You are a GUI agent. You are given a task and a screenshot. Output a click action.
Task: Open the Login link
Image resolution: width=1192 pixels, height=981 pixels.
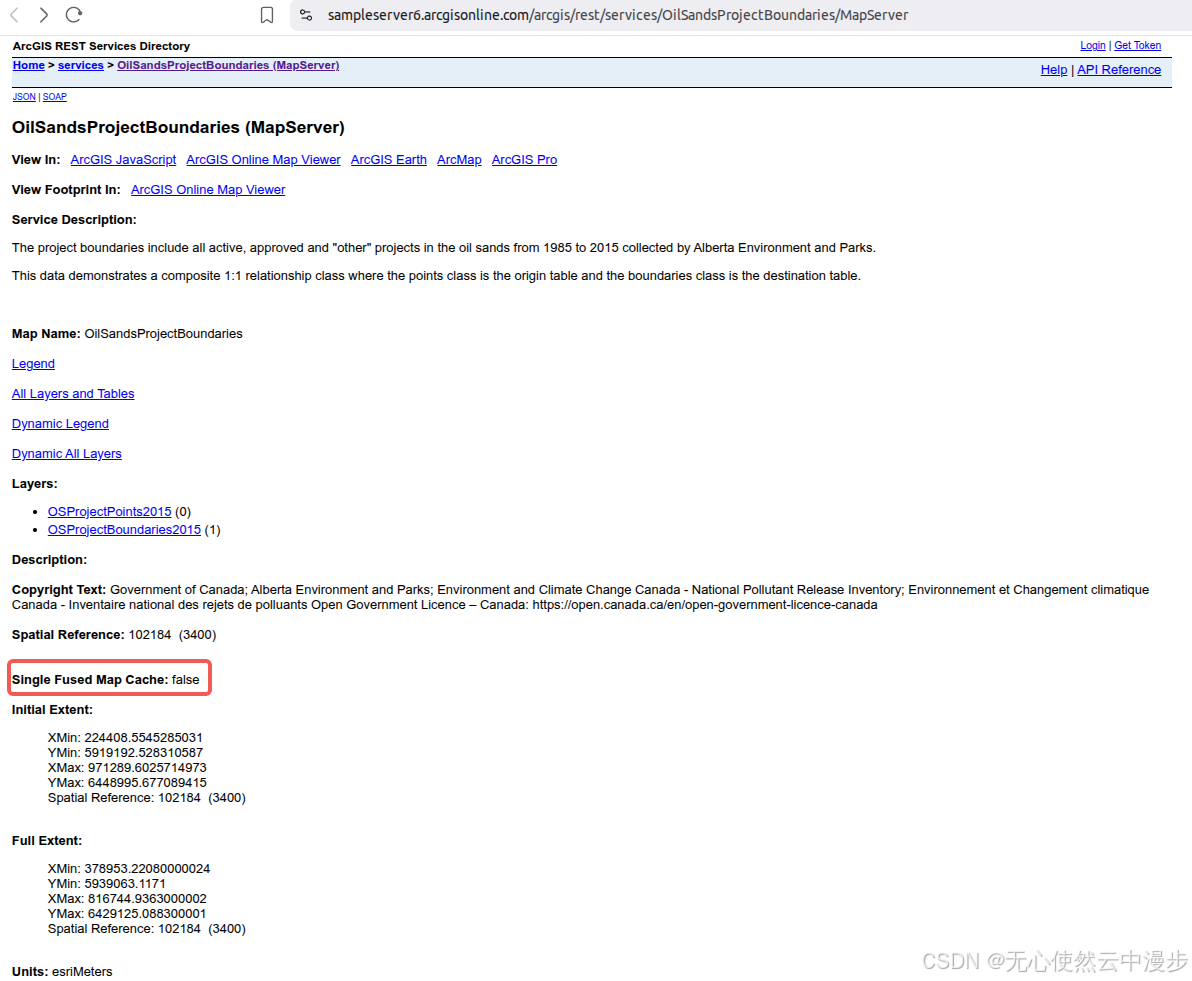click(x=1092, y=46)
